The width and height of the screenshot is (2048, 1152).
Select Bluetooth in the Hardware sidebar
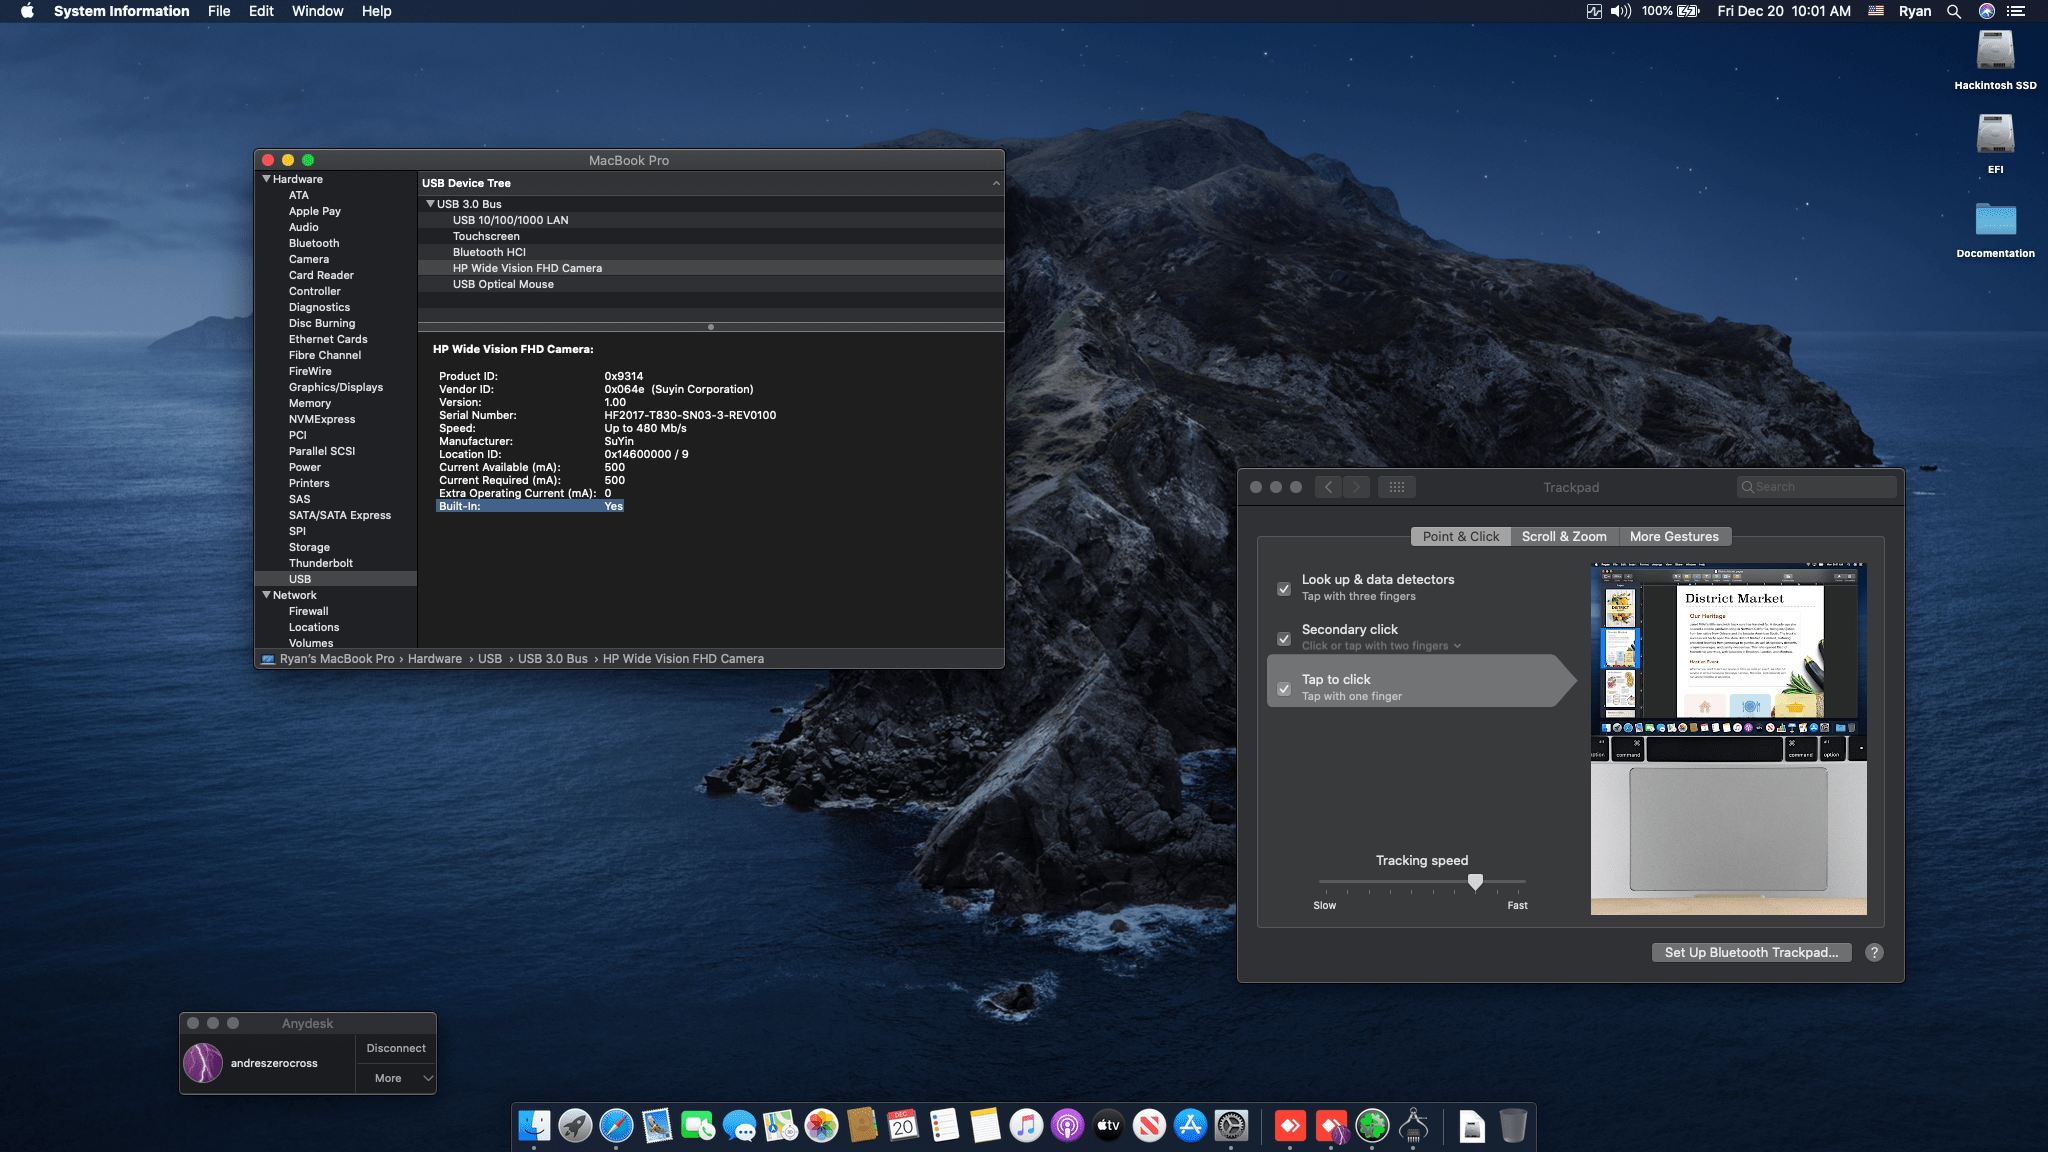[314, 243]
